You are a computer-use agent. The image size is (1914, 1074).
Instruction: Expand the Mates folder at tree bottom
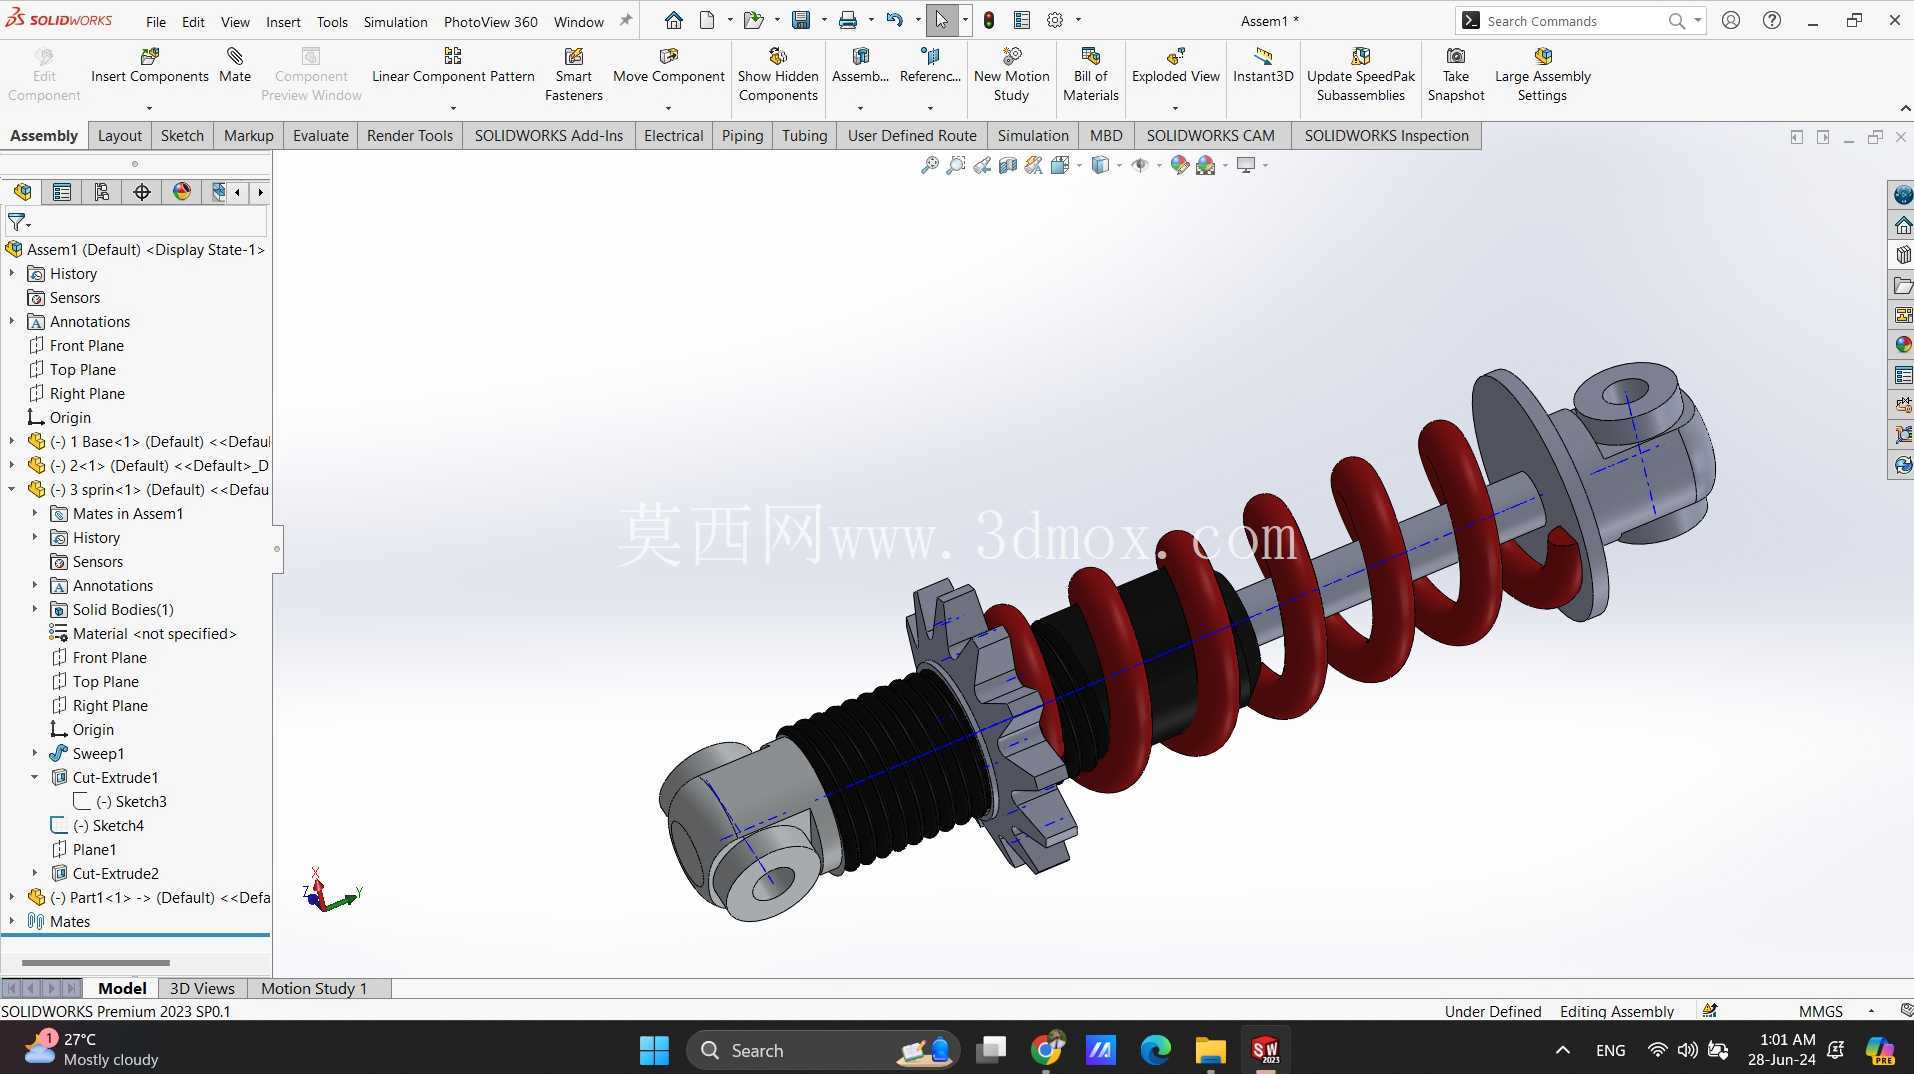pyautogui.click(x=12, y=921)
